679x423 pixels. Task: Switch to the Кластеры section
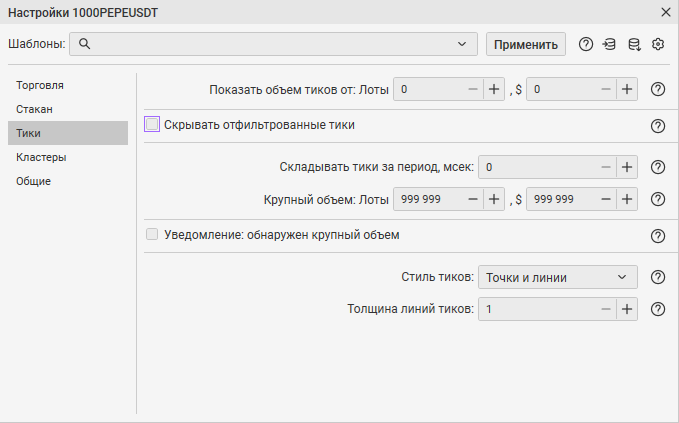click(x=41, y=157)
